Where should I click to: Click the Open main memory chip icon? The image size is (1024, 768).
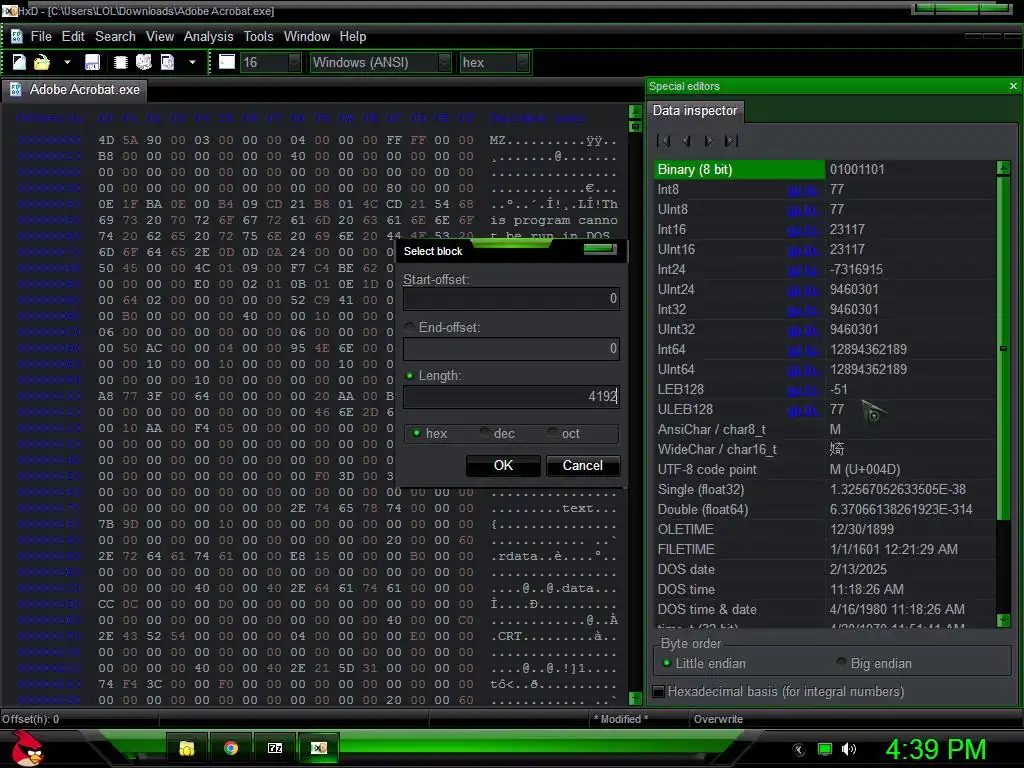(120, 62)
